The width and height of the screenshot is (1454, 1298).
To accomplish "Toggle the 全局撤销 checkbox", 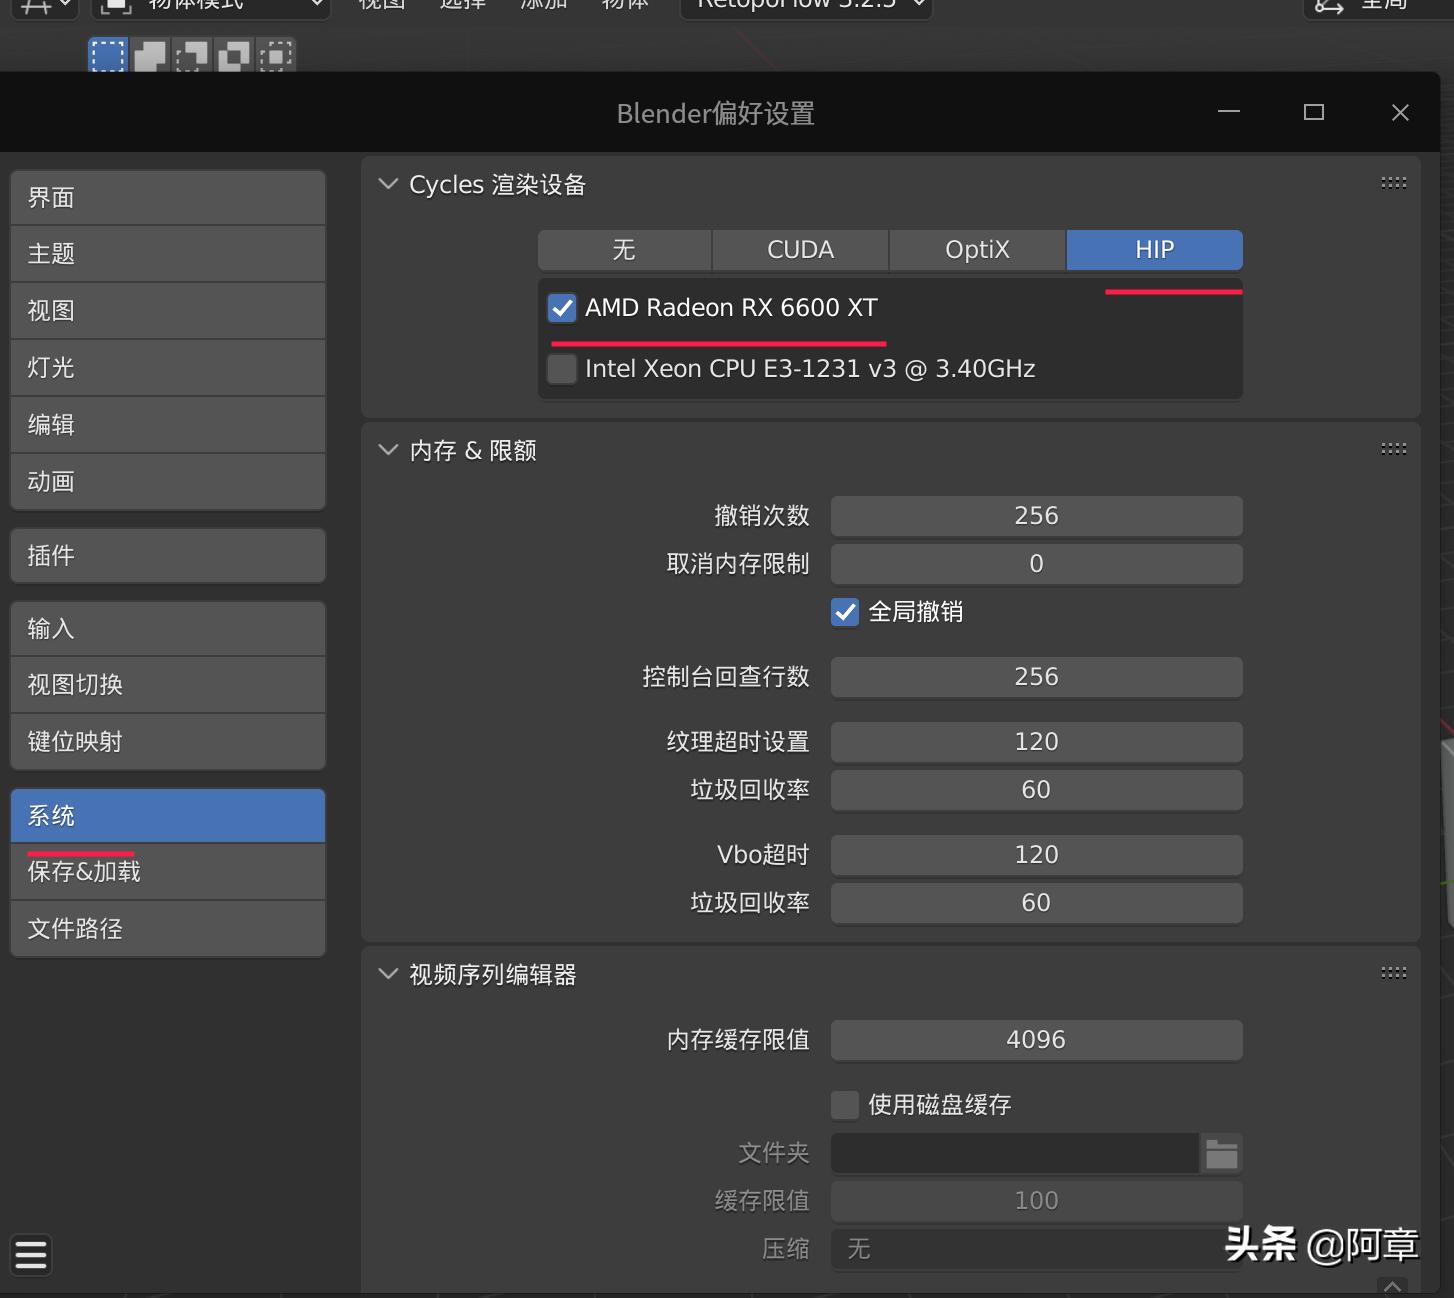I will click(x=845, y=612).
